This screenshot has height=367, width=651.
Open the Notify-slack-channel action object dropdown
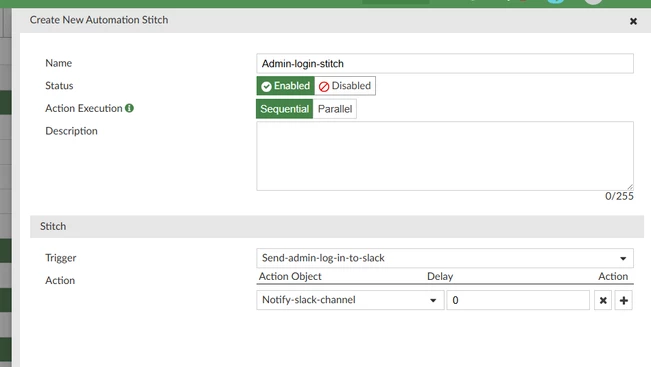pos(350,300)
